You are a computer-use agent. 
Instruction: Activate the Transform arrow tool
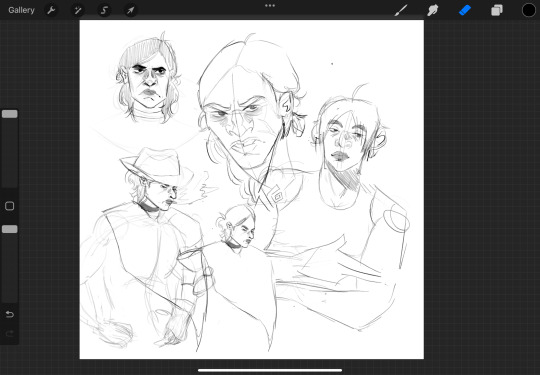coord(131,10)
